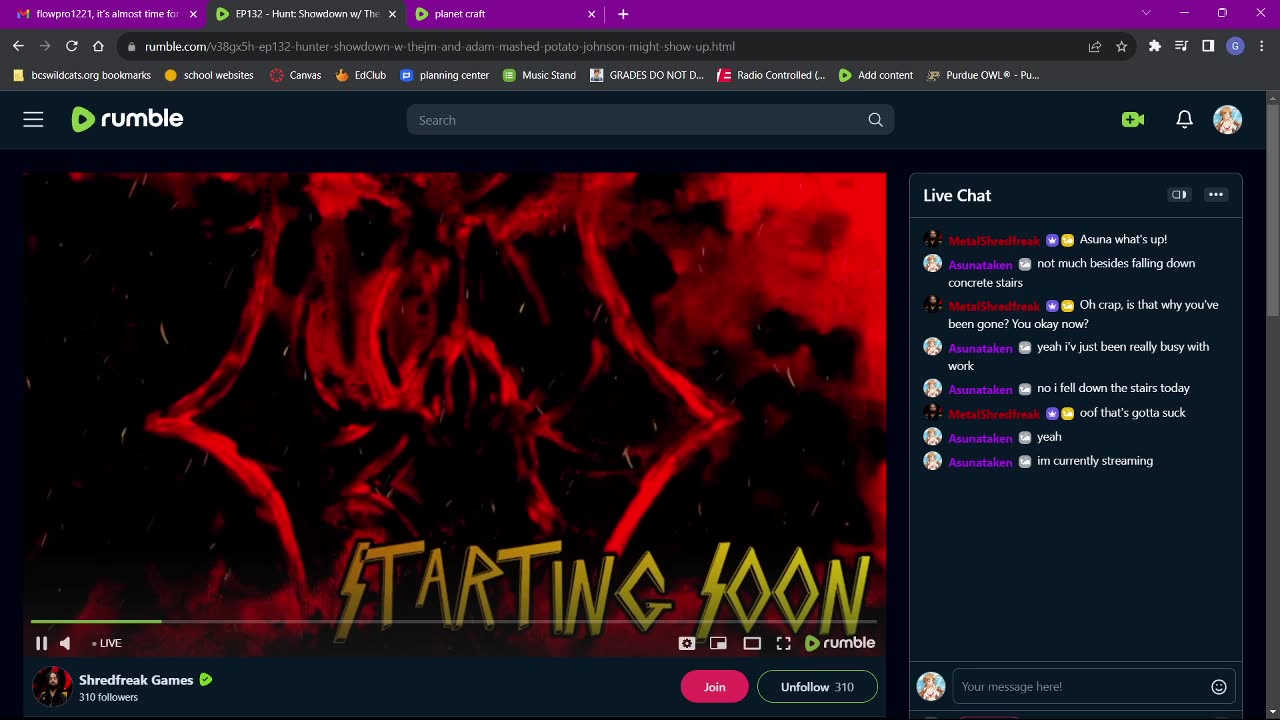Open the notifications bell
Viewport: 1280px width, 720px height.
(x=1184, y=120)
